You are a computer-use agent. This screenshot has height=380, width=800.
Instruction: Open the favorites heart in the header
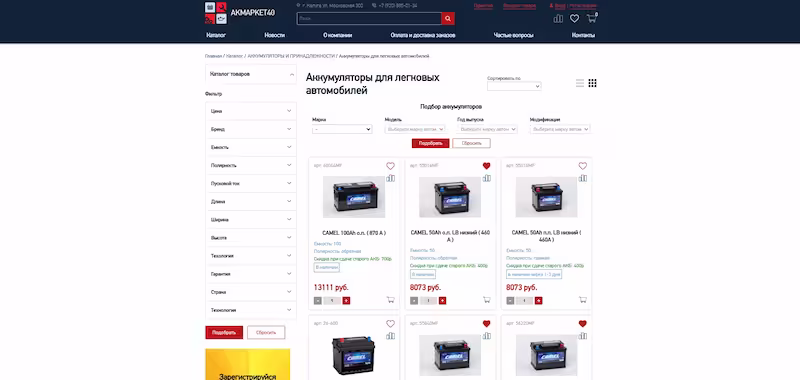point(574,18)
